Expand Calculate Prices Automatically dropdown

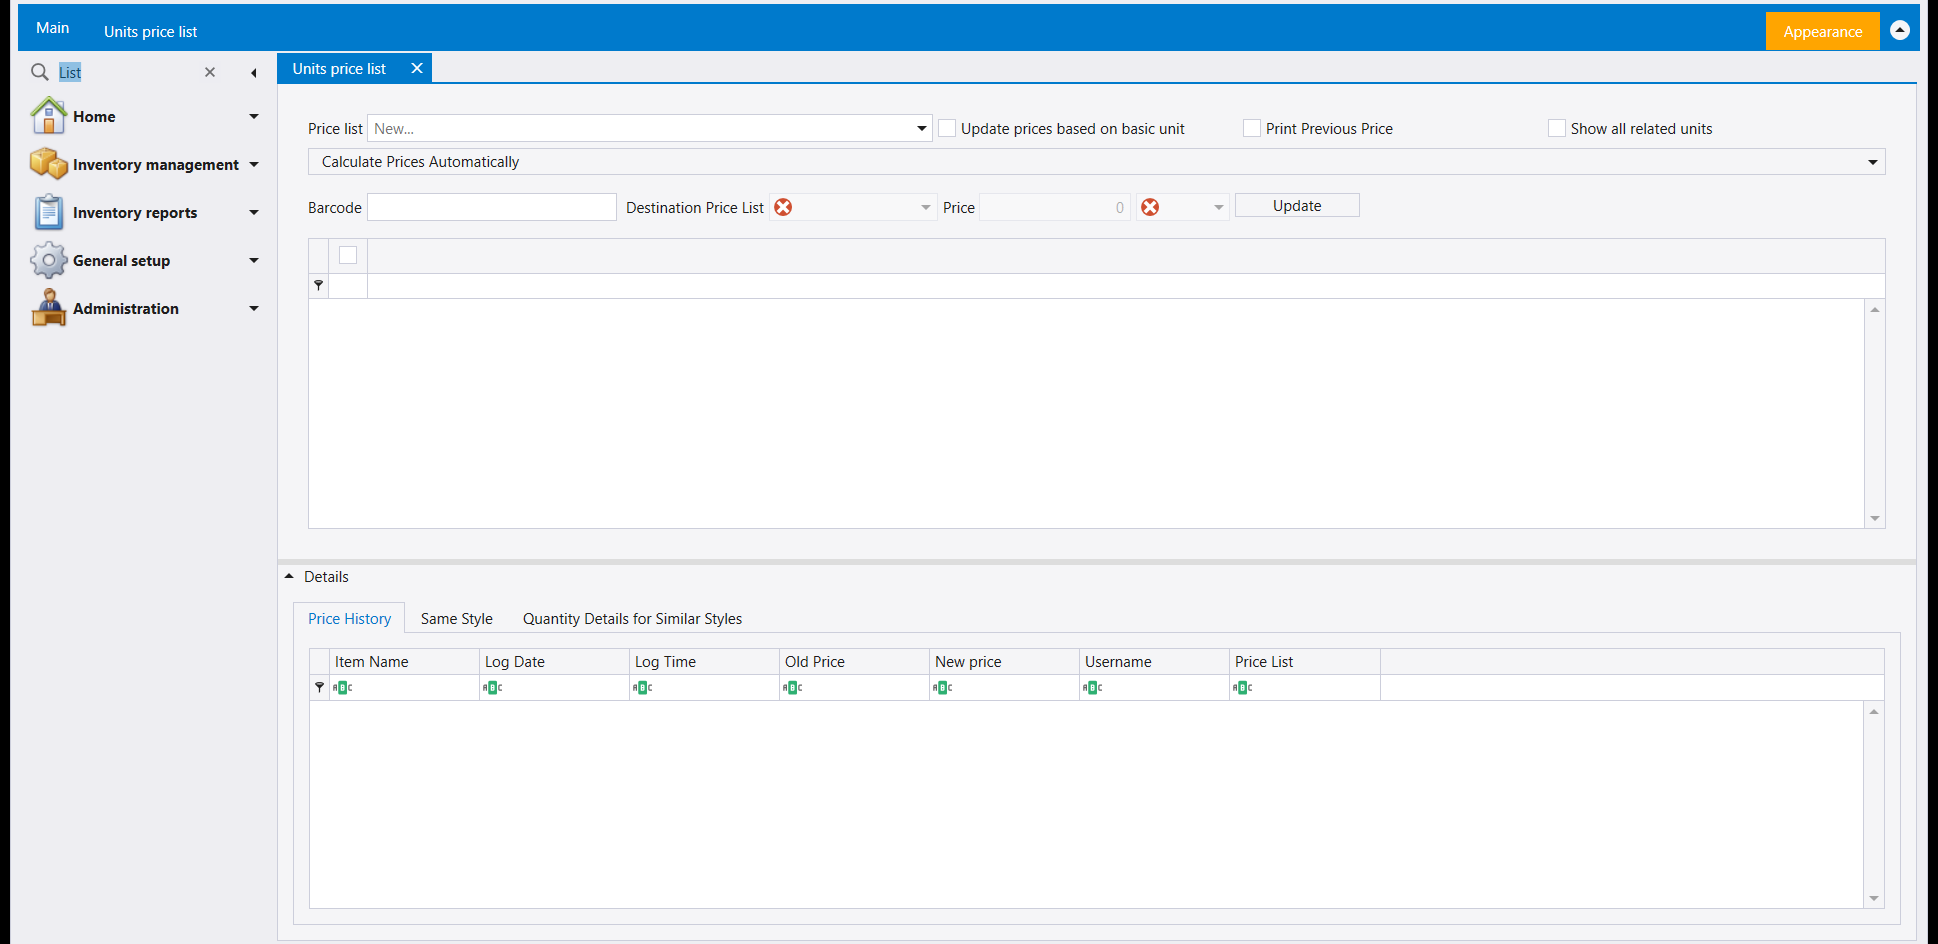[x=1872, y=162]
